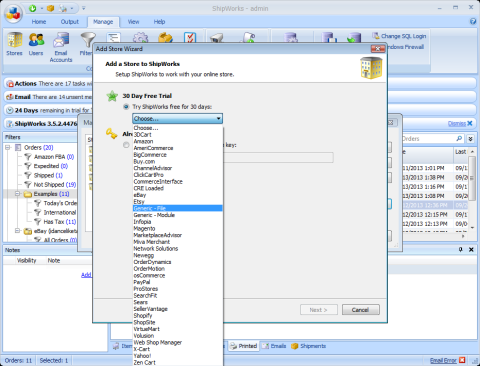Choose 3DCart from store list
The width and height of the screenshot is (480, 366).
point(177,135)
